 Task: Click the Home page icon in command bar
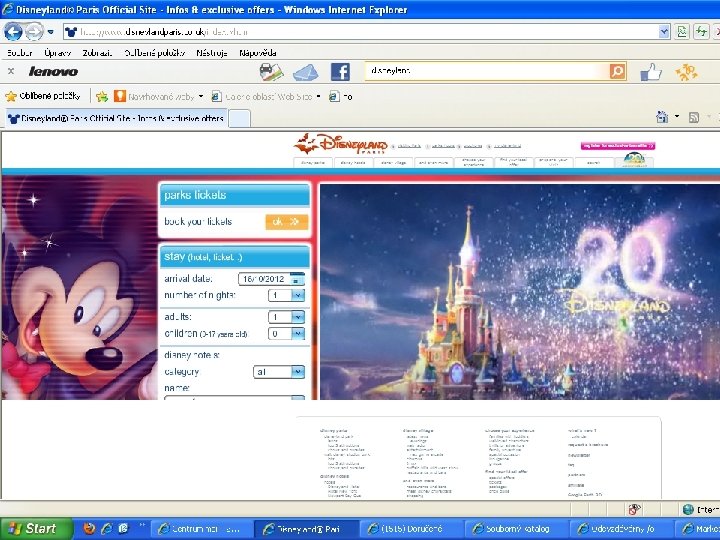pos(662,117)
